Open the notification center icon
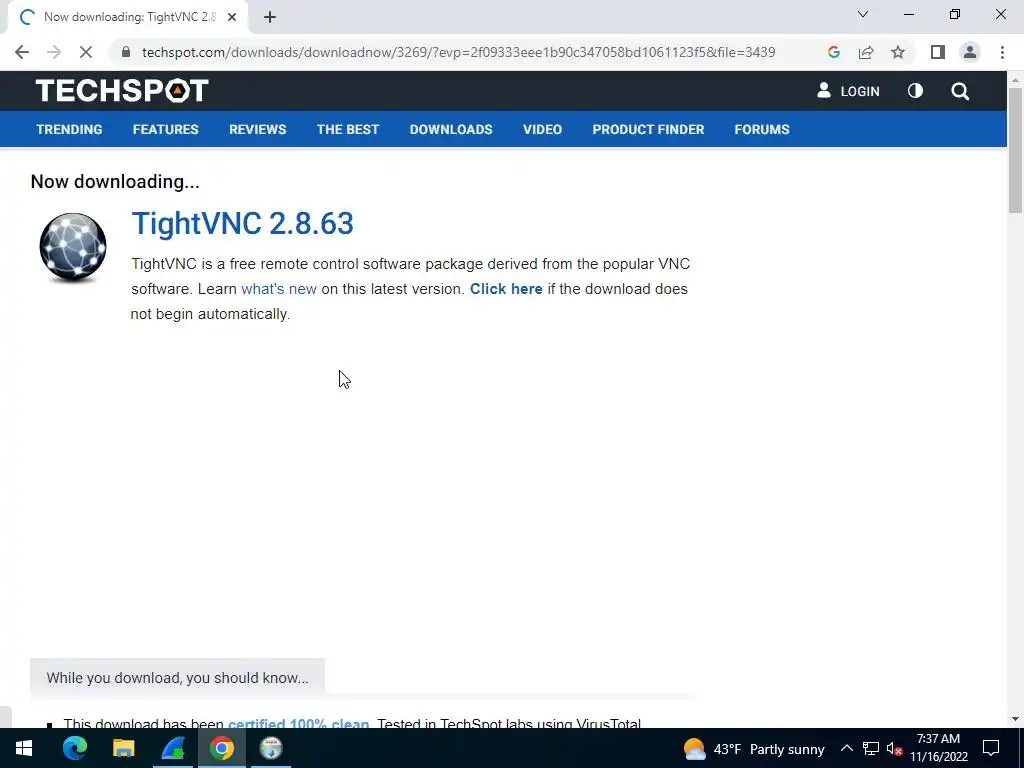The height and width of the screenshot is (768, 1024). click(x=991, y=748)
